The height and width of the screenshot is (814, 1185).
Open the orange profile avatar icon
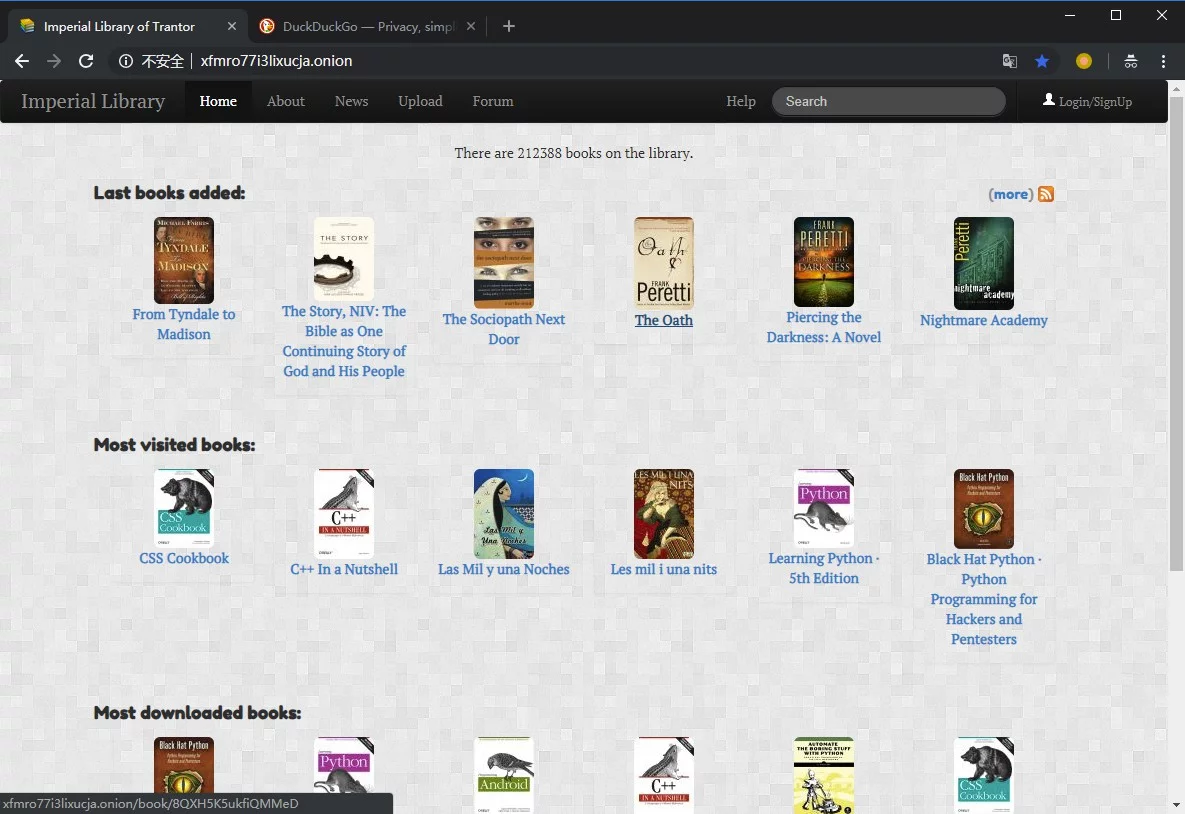(1084, 61)
